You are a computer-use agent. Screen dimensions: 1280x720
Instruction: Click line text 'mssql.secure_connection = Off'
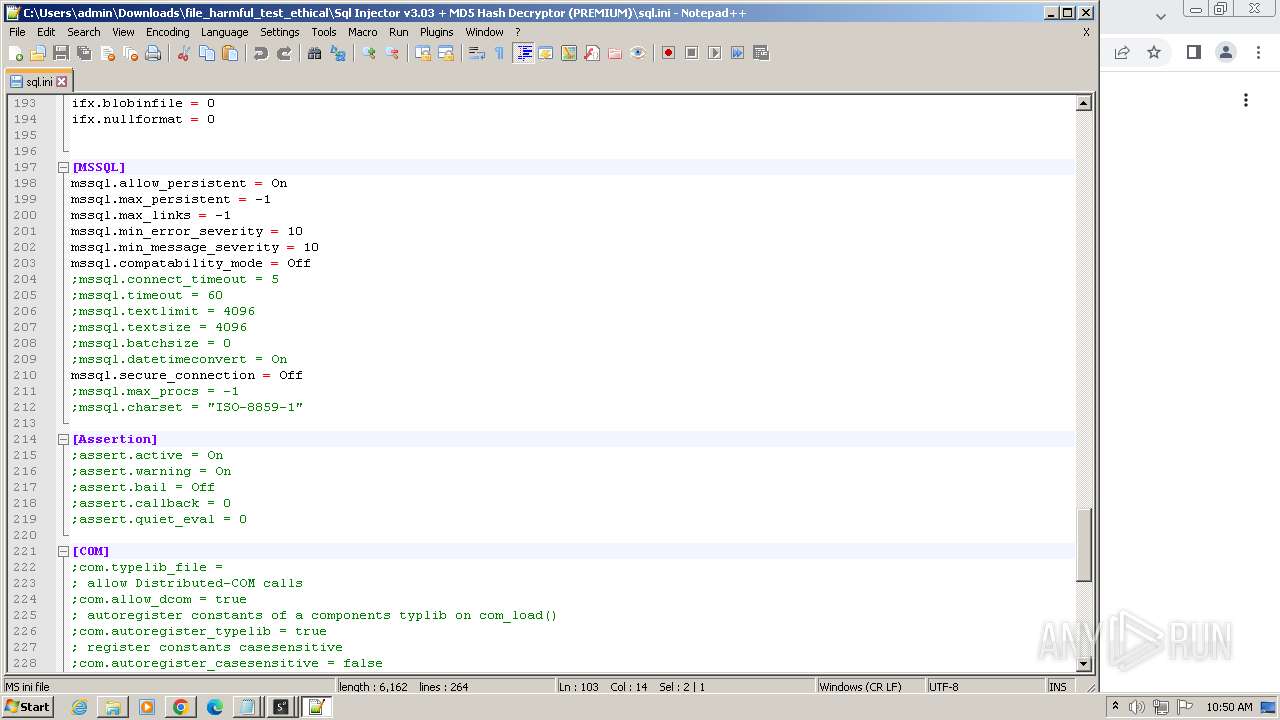186,375
